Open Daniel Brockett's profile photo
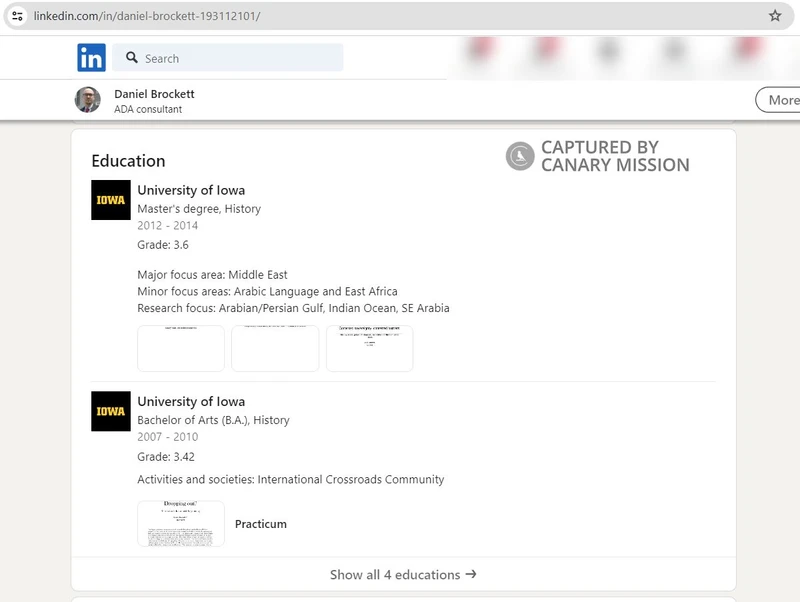The width and height of the screenshot is (800, 602). (88, 99)
